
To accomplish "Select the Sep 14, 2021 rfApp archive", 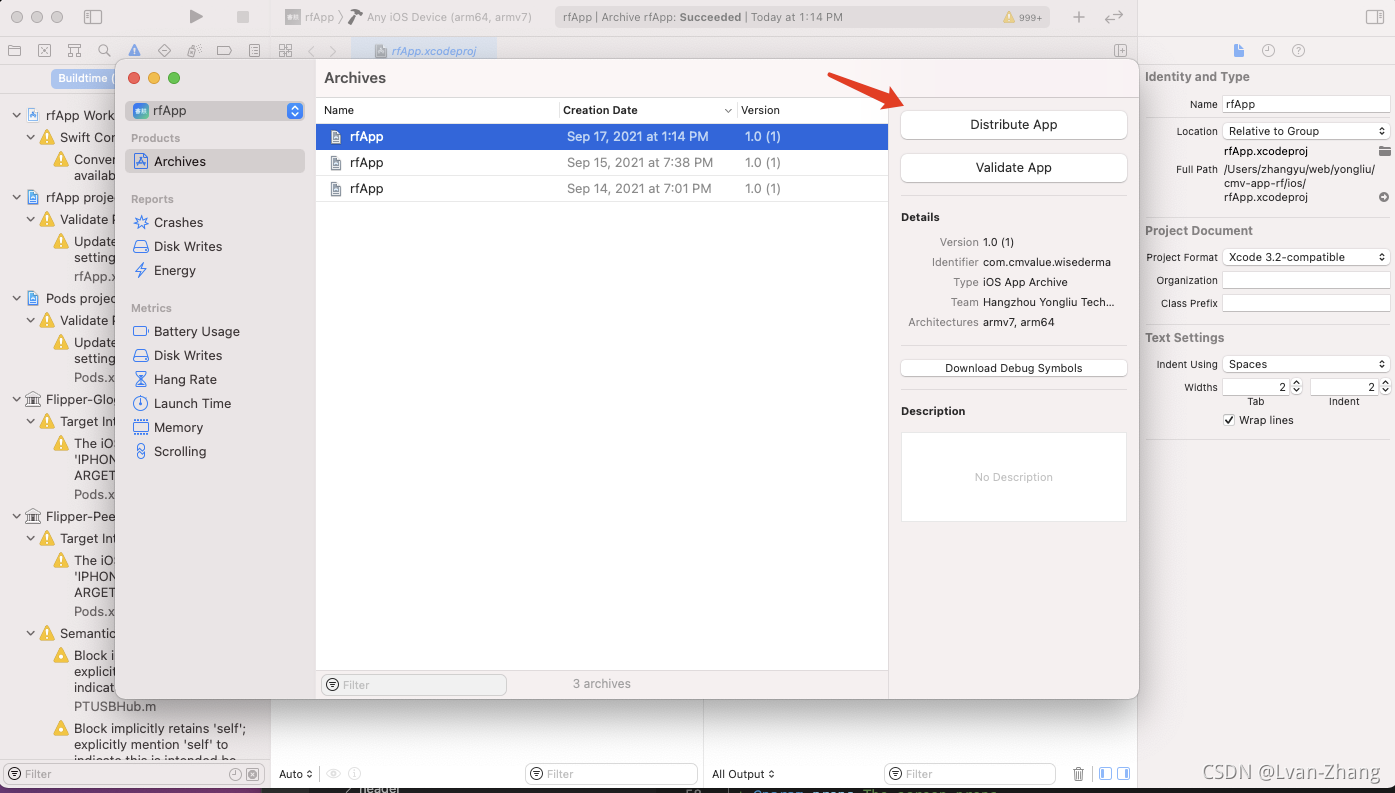I will pyautogui.click(x=602, y=188).
